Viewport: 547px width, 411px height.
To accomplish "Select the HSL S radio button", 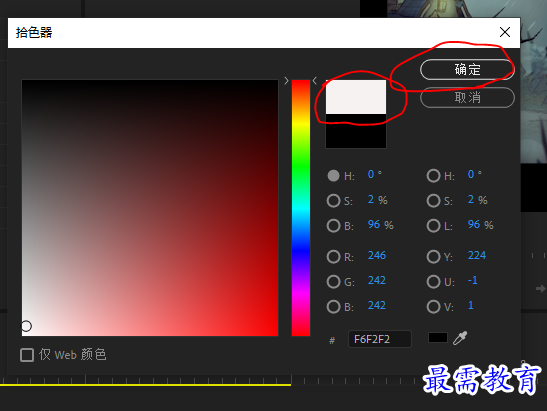I will (x=433, y=201).
